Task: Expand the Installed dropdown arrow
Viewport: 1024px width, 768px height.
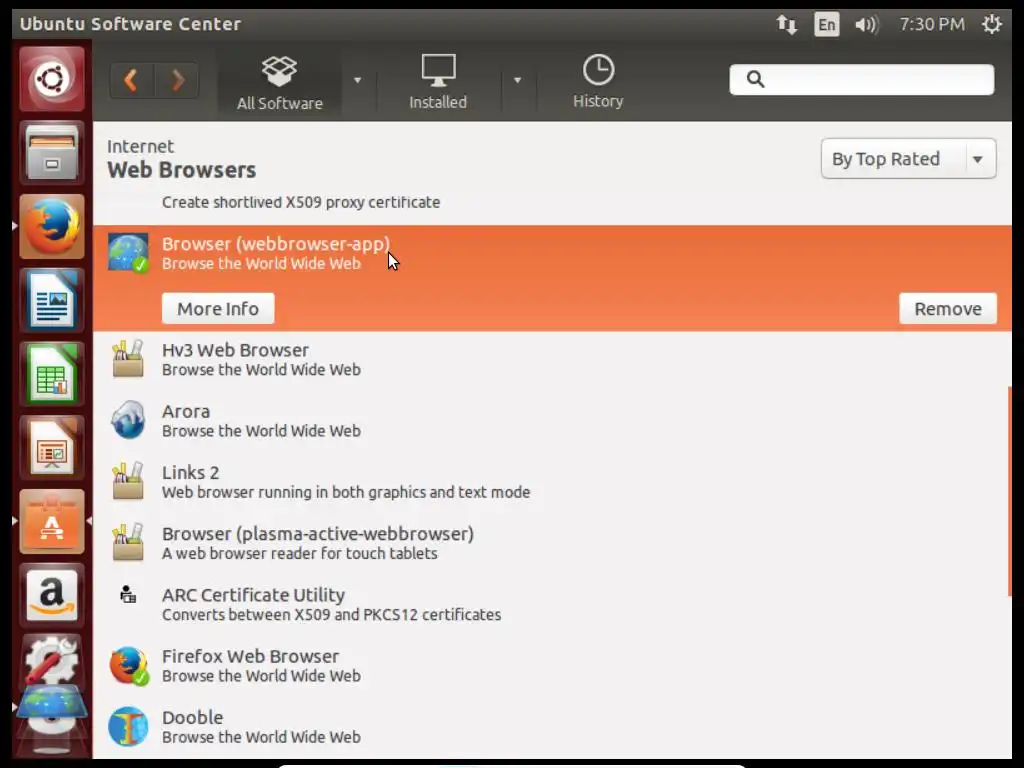Action: click(x=517, y=80)
